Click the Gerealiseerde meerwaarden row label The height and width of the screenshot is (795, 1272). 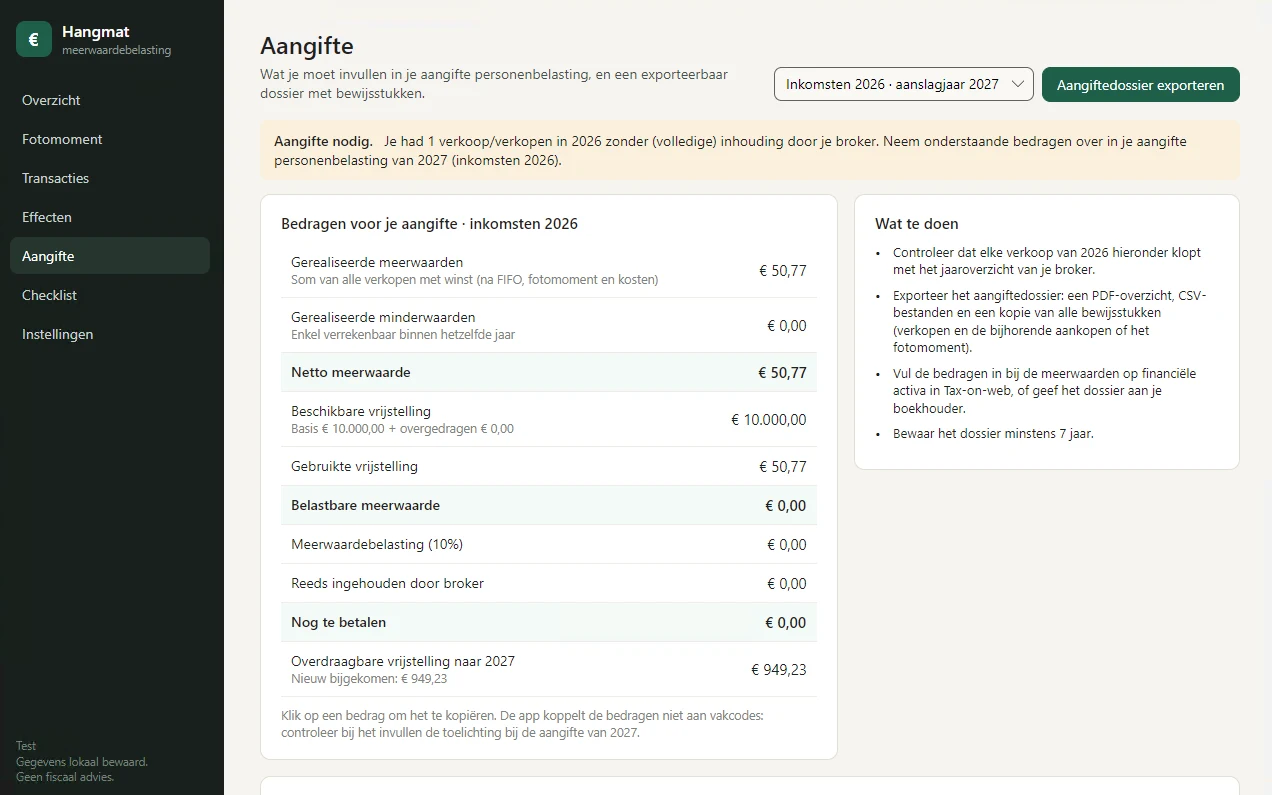coord(377,262)
